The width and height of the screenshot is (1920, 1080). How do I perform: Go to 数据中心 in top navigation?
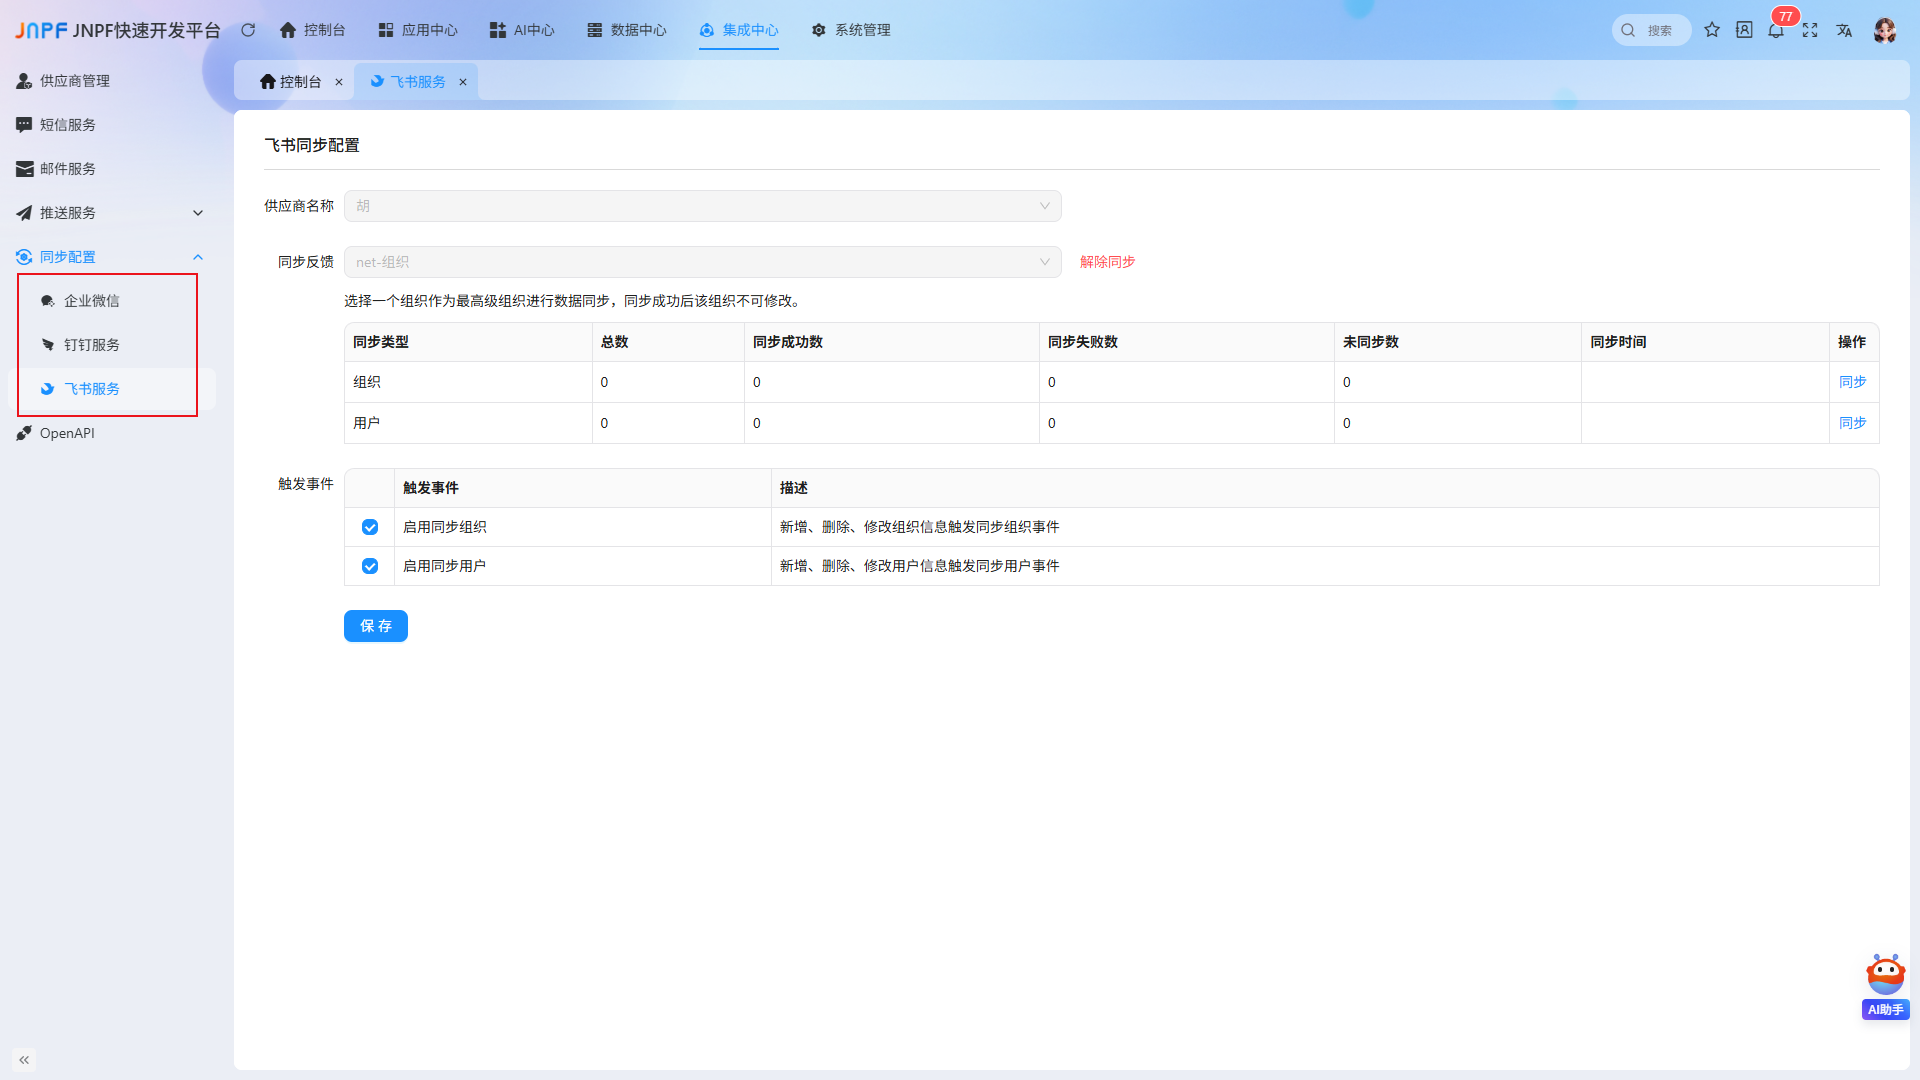tap(627, 30)
